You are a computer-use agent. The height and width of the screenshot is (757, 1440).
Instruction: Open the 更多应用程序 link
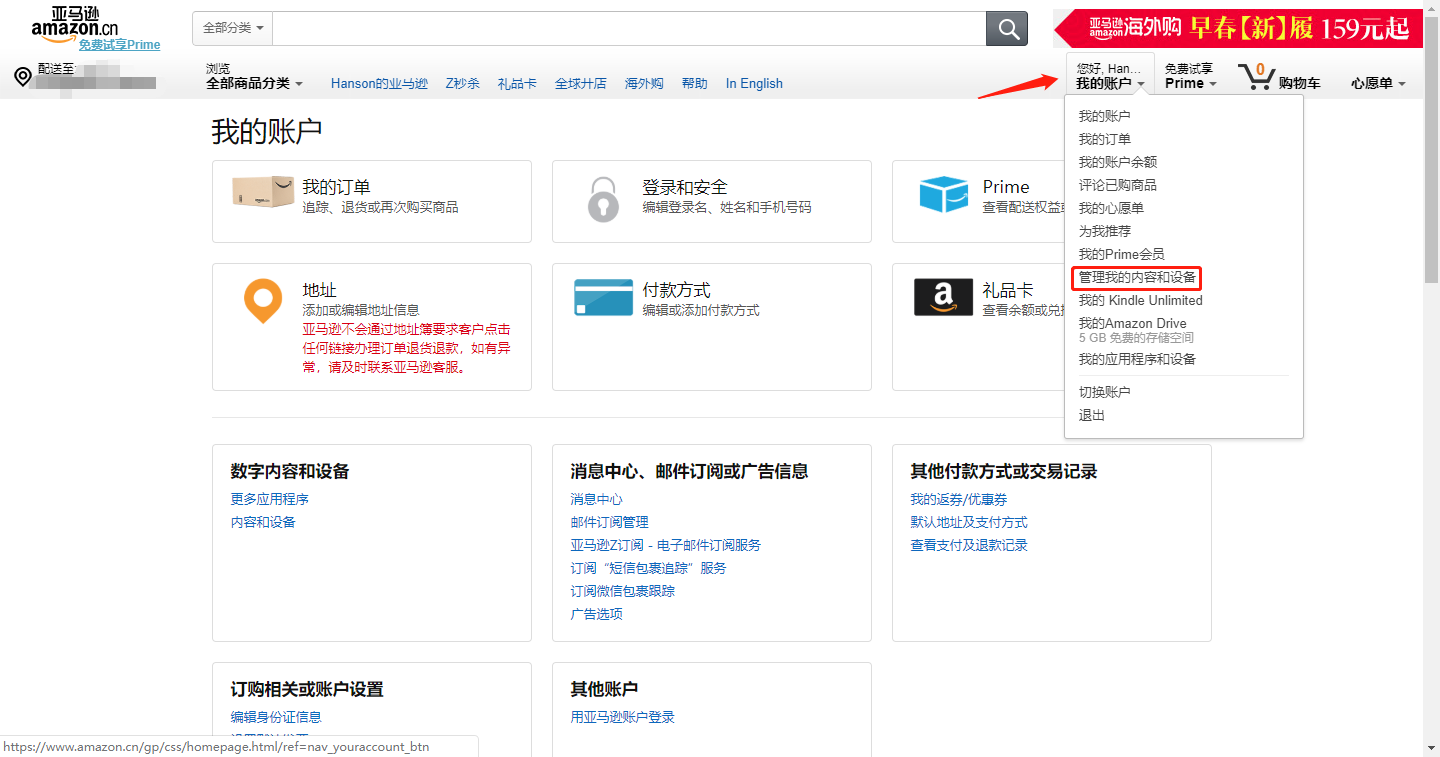270,499
